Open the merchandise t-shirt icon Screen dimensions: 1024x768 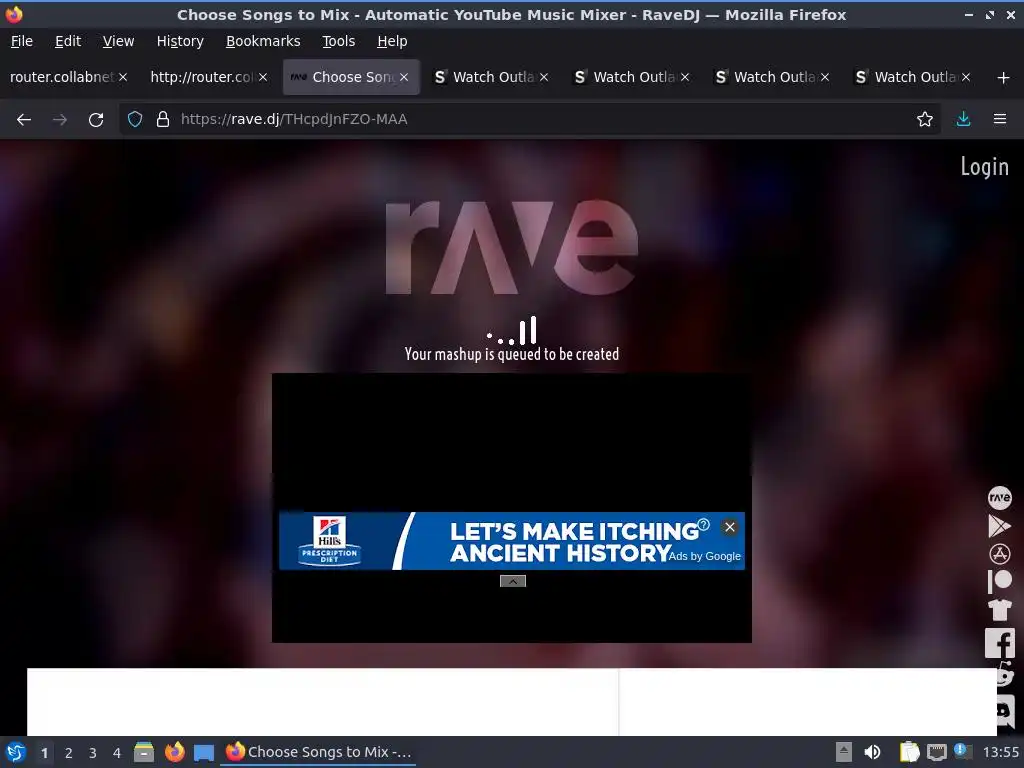999,610
